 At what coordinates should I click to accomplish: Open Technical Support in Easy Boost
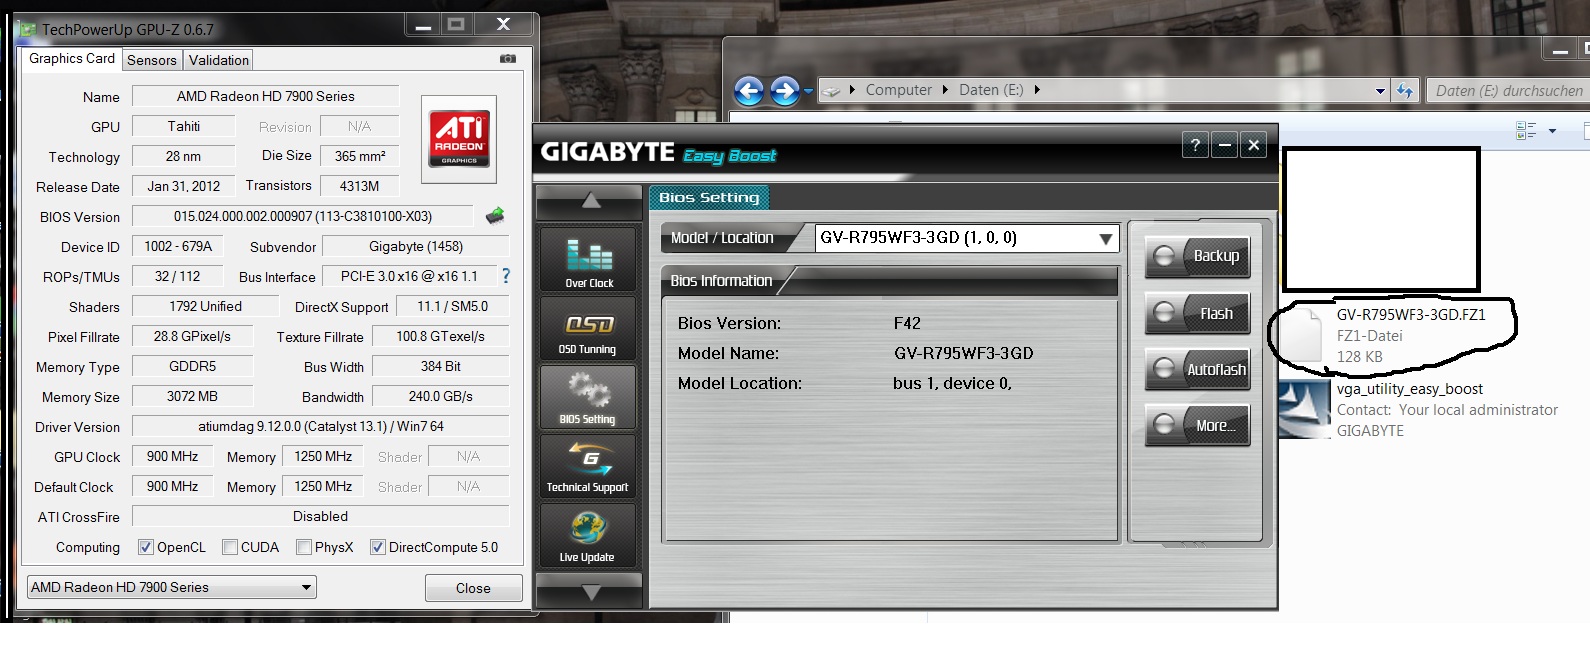pos(589,466)
